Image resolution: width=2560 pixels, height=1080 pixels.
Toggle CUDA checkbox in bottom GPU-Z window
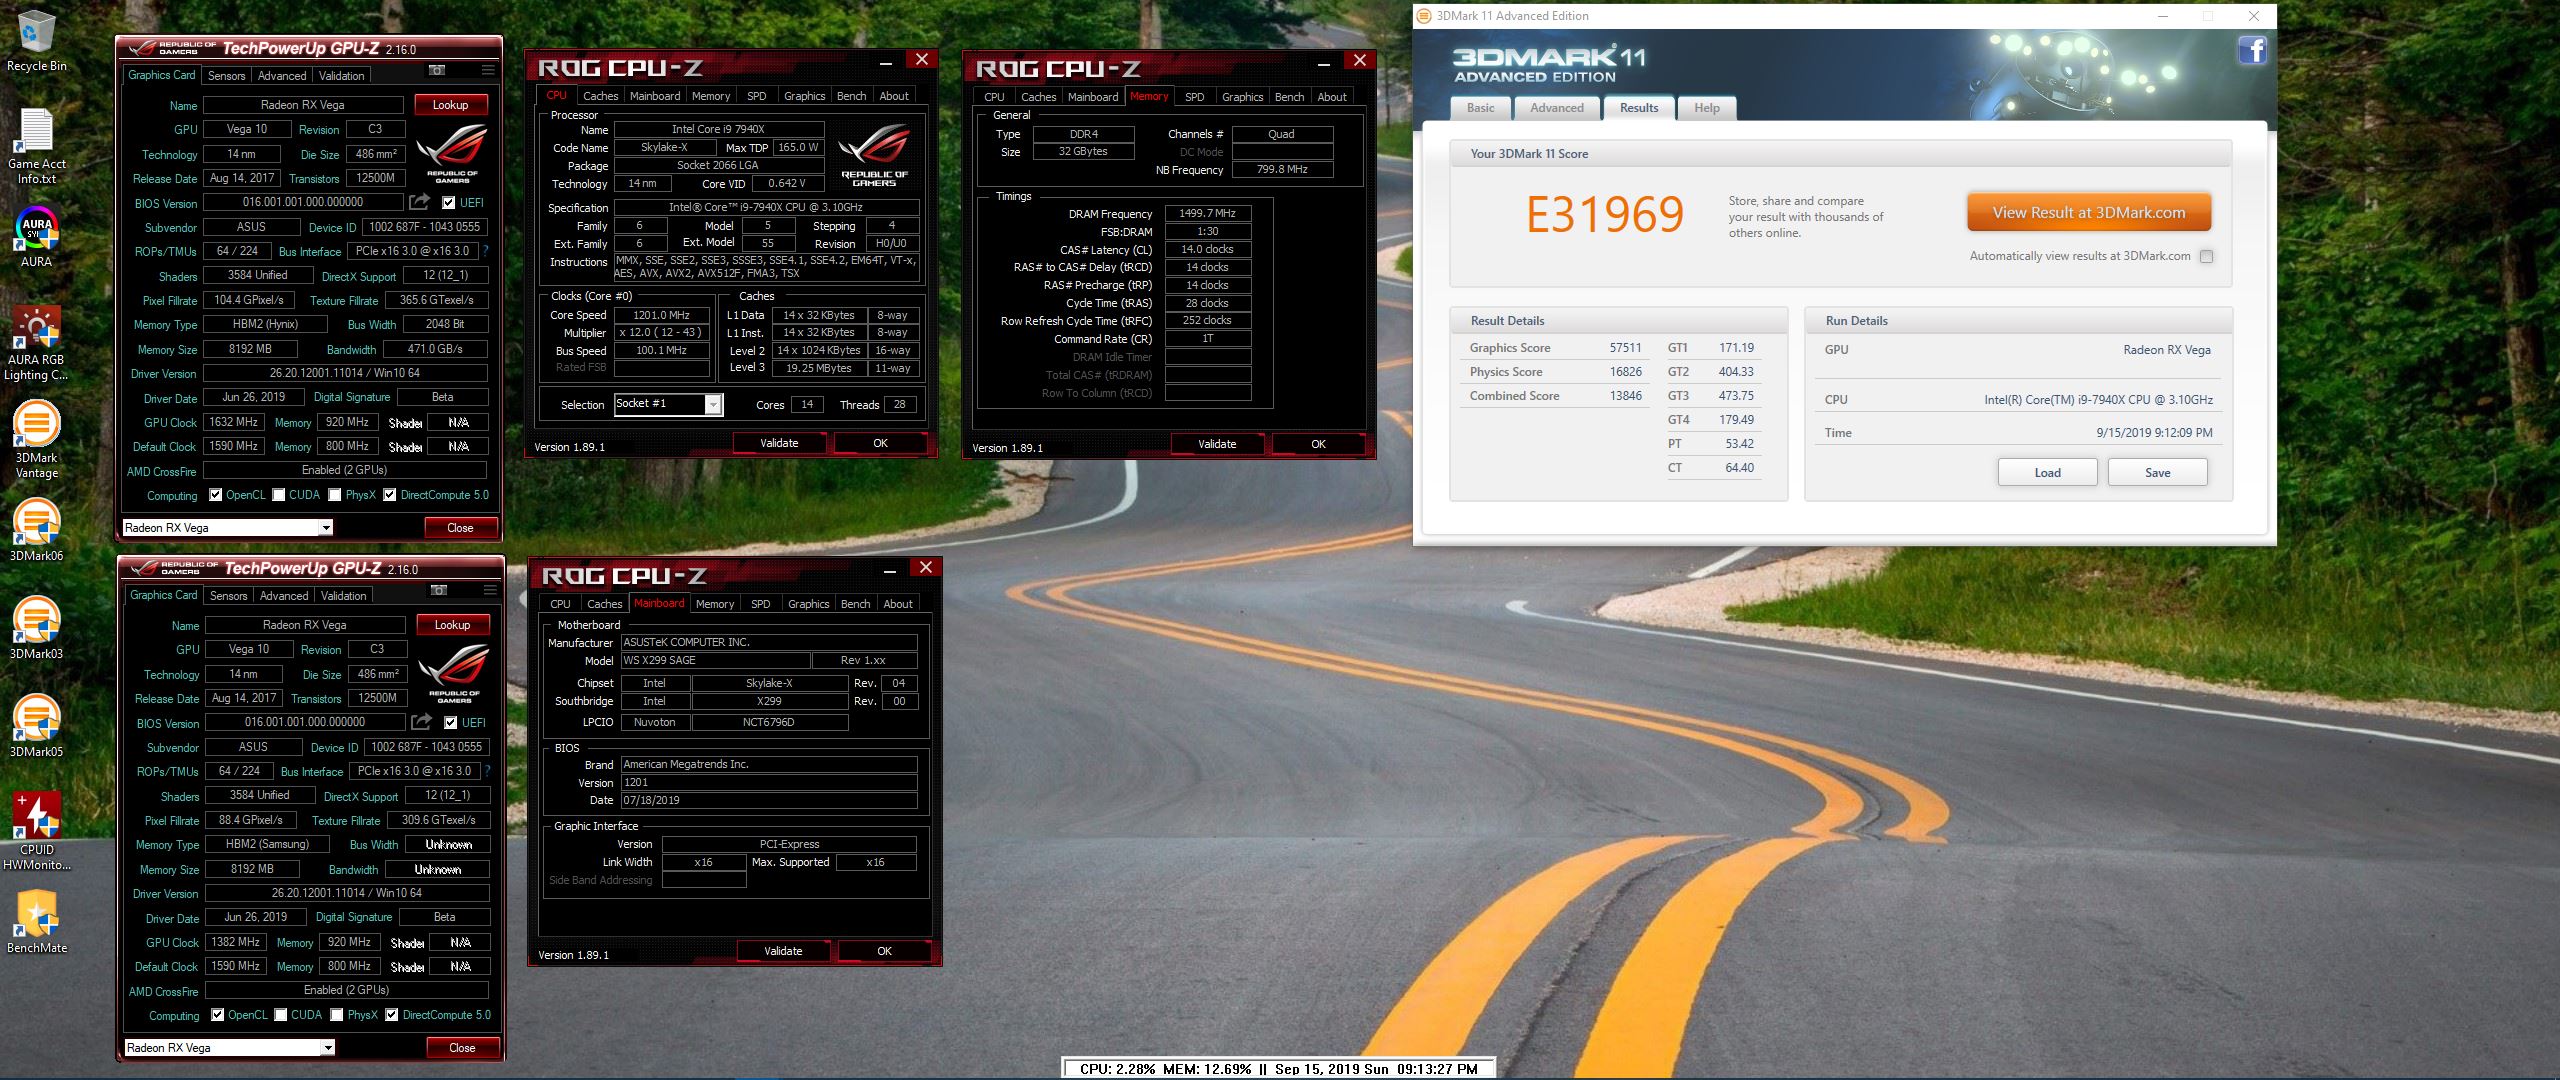280,1015
